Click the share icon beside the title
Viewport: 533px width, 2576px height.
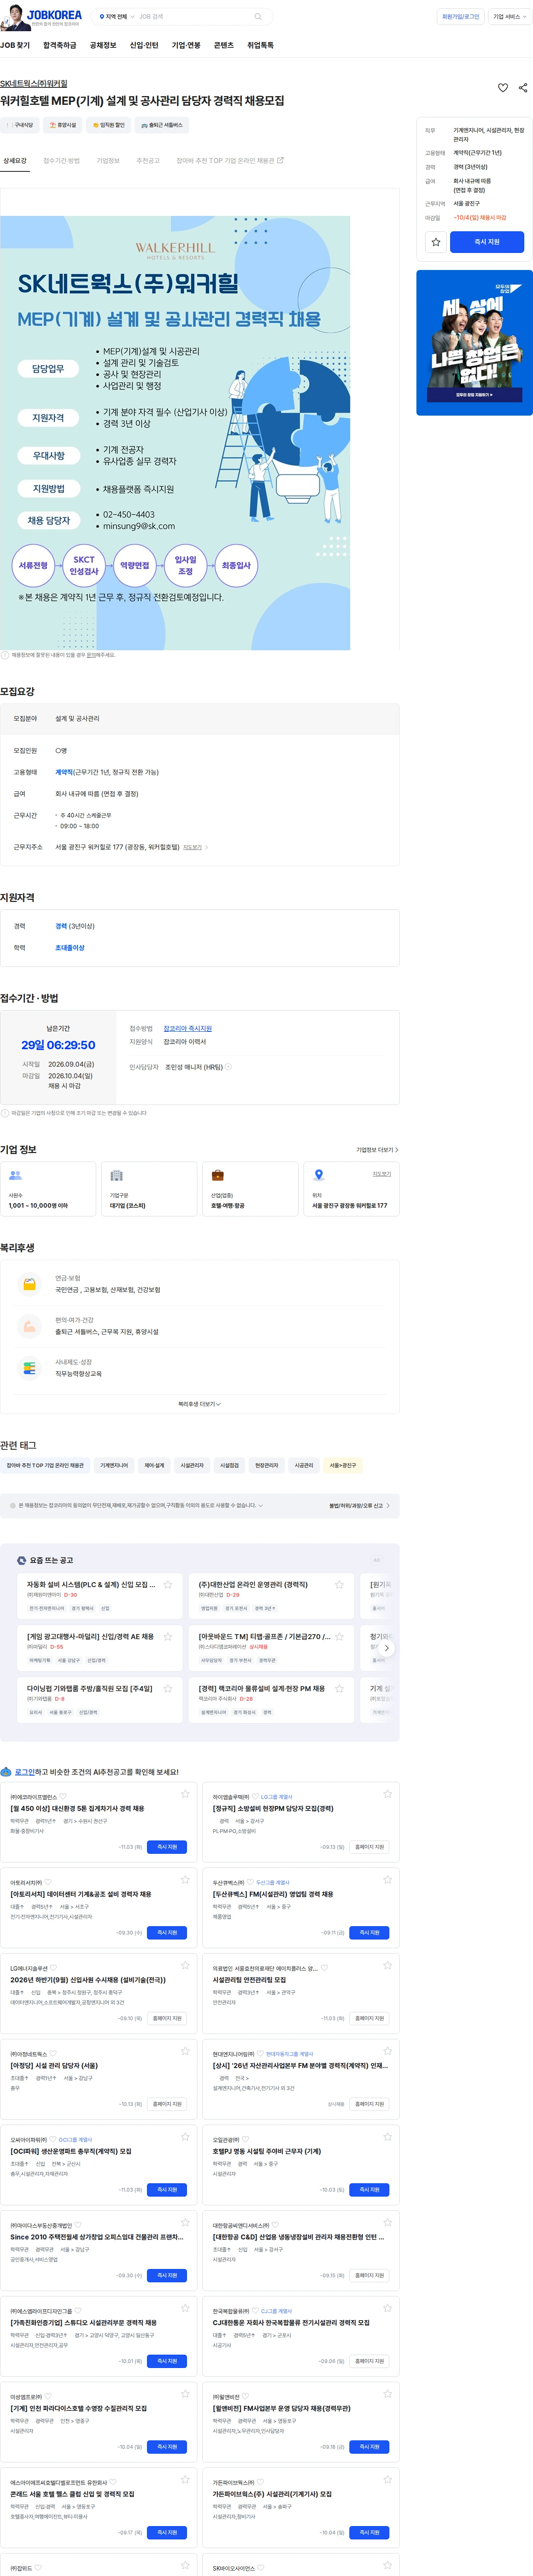(523, 88)
